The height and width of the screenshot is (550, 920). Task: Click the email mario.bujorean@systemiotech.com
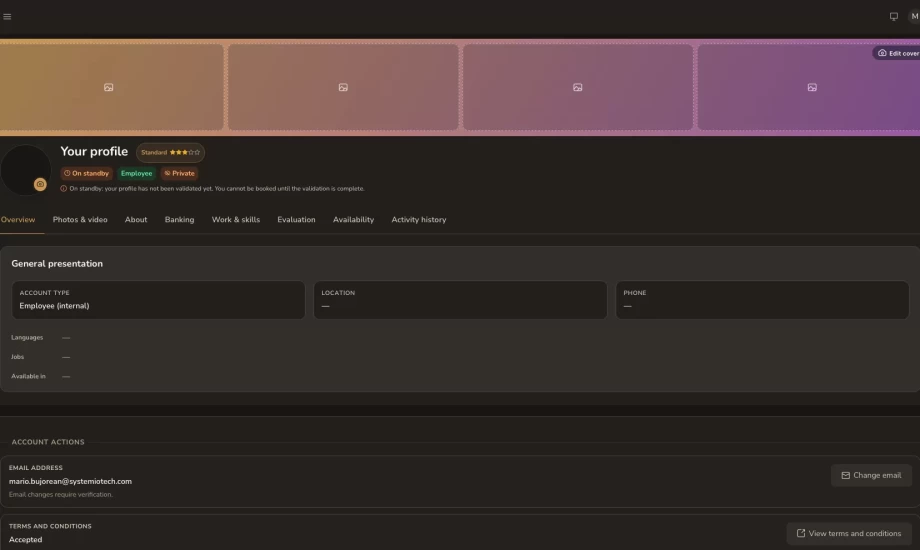(70, 481)
